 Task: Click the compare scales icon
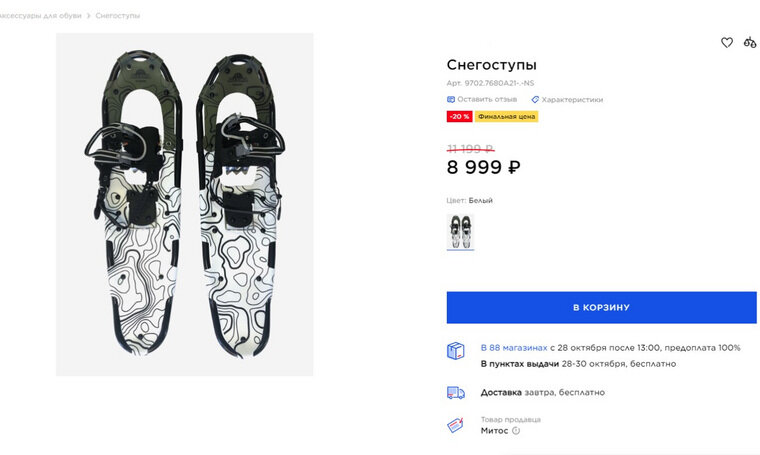(750, 42)
